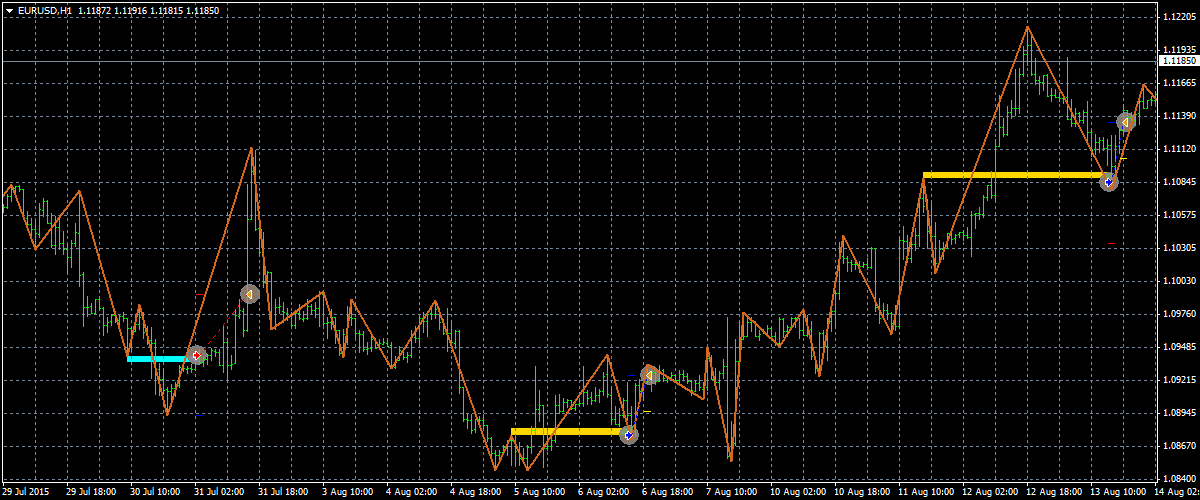
Task: Click the 6 Aug 18:00 time label
Action: tap(668, 493)
